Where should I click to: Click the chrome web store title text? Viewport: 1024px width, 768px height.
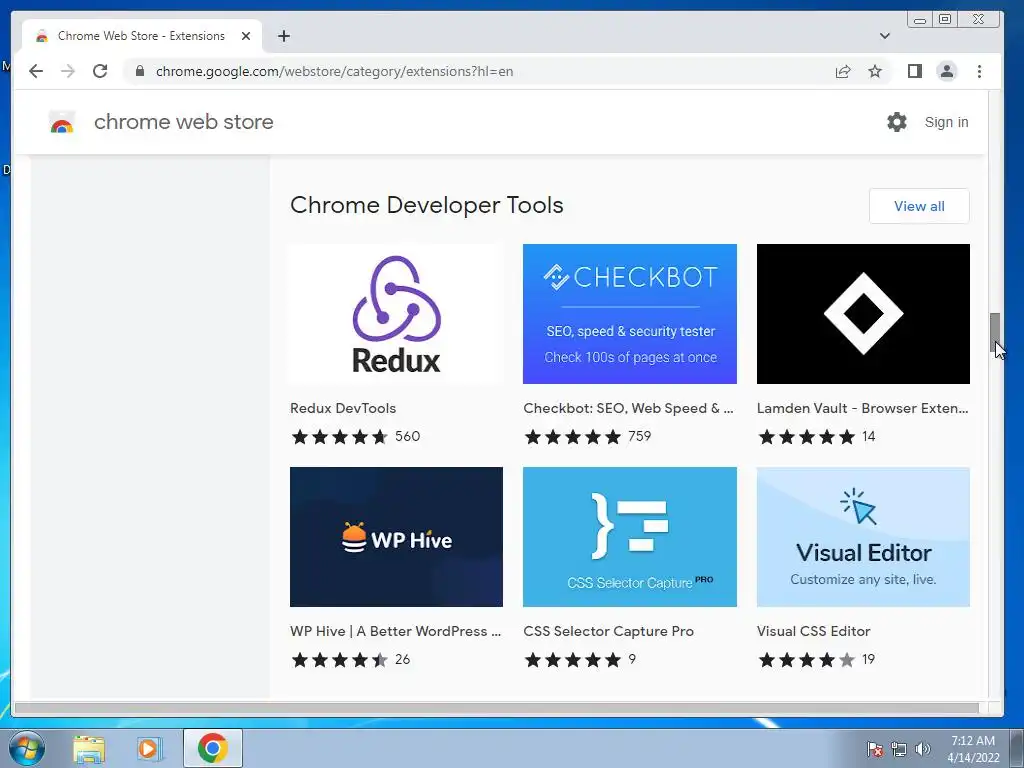184,122
